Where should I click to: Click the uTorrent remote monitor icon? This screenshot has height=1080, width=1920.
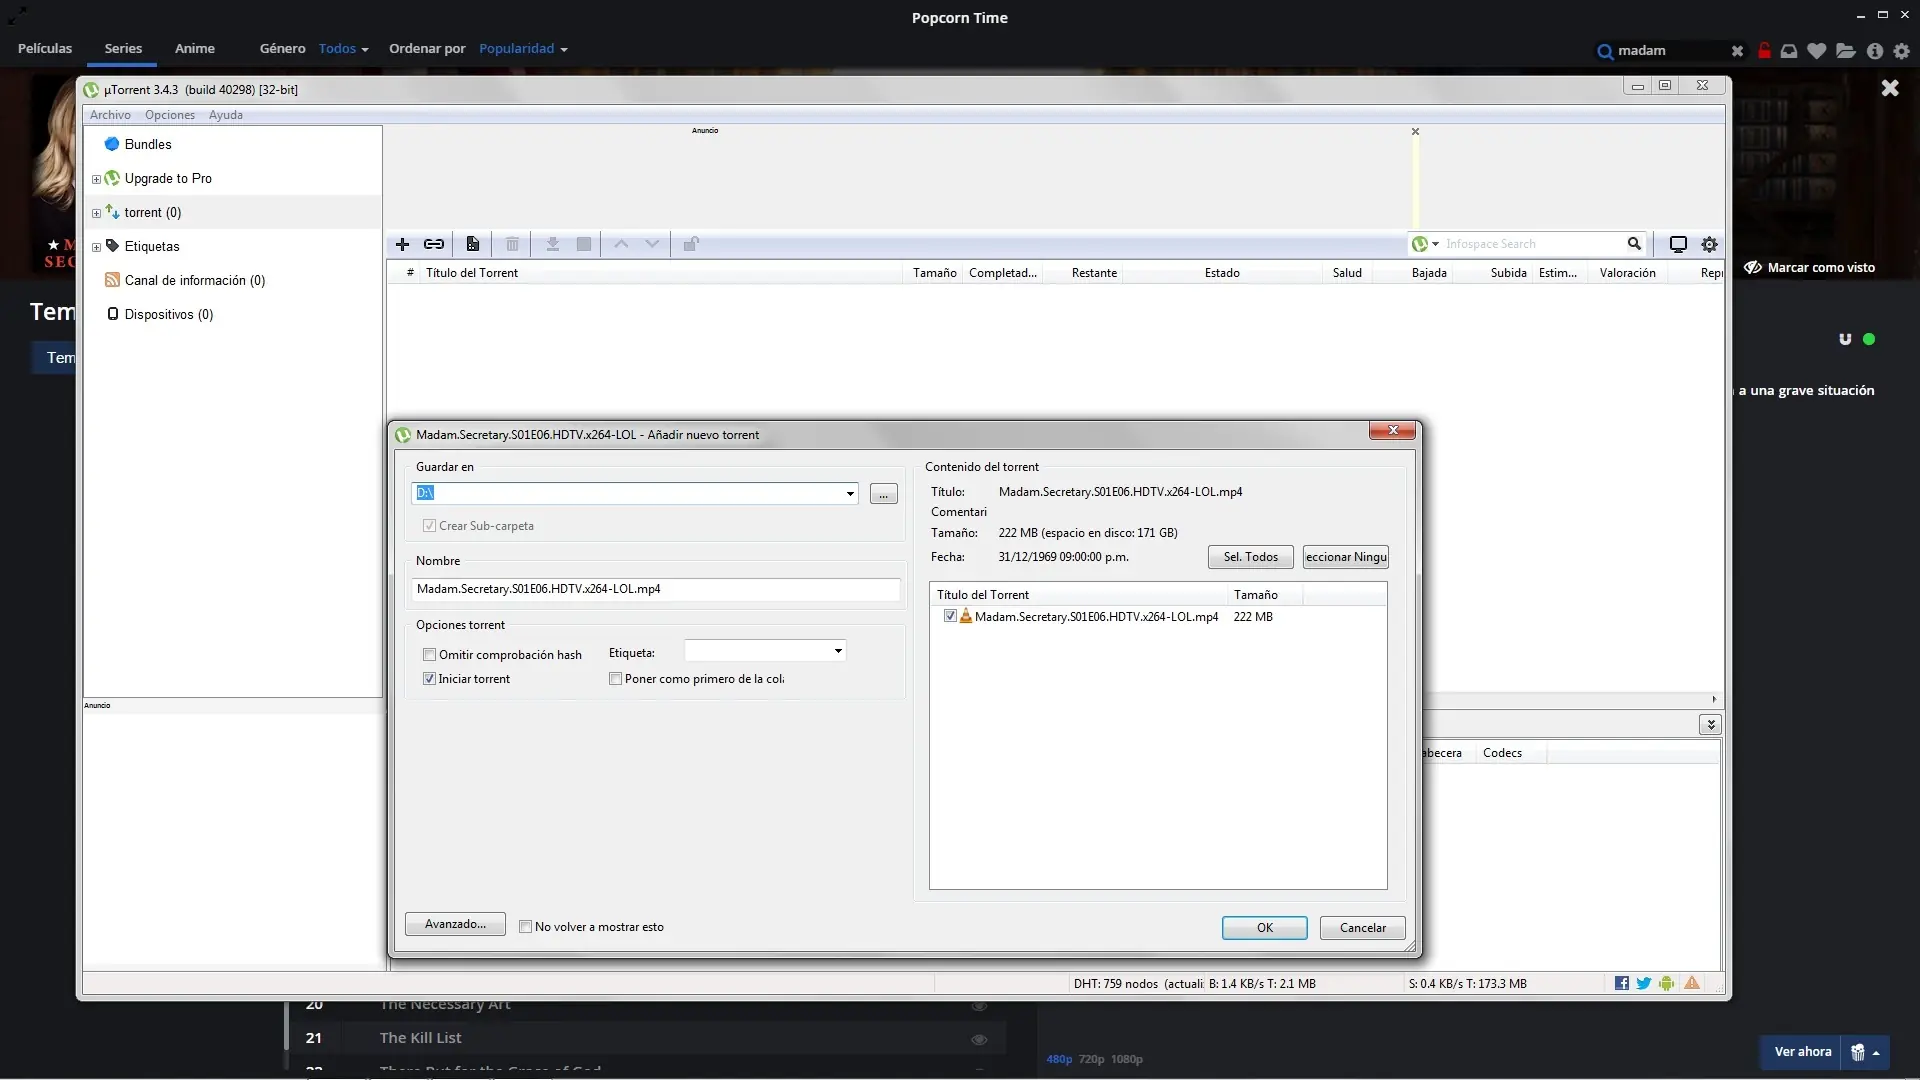[1678, 244]
